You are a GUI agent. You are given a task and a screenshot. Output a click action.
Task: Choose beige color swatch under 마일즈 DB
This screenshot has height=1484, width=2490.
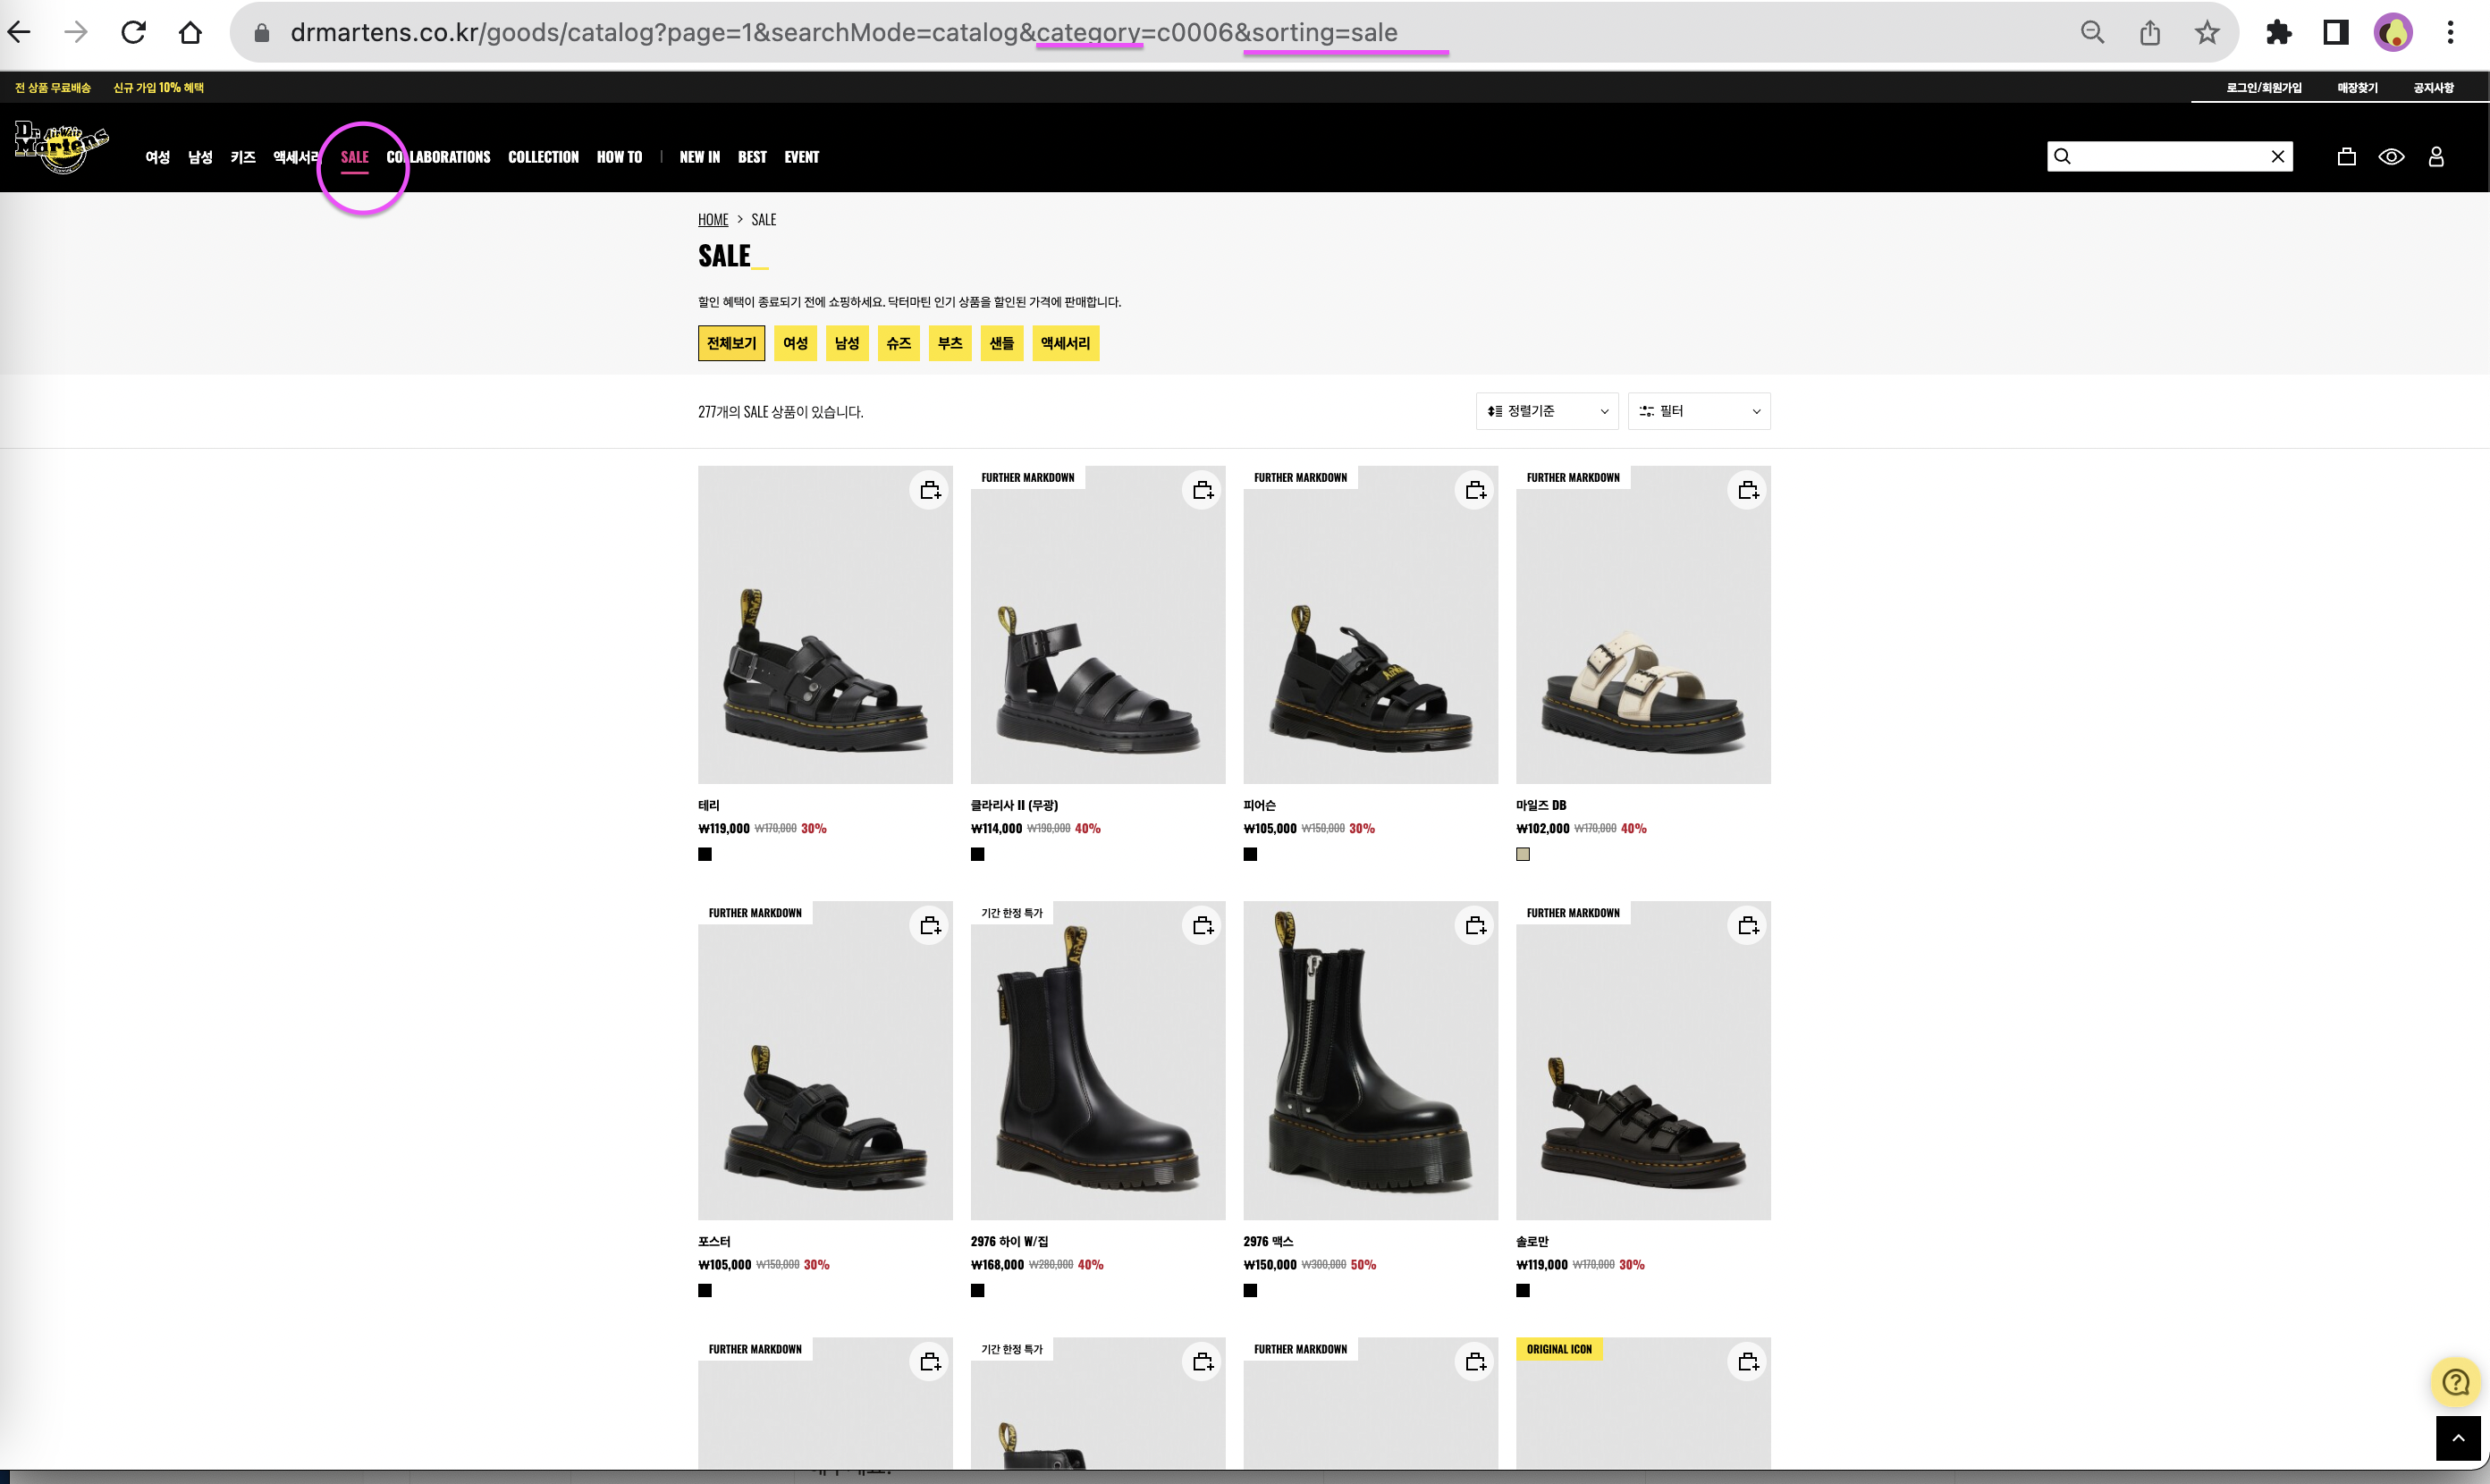coord(1522,854)
